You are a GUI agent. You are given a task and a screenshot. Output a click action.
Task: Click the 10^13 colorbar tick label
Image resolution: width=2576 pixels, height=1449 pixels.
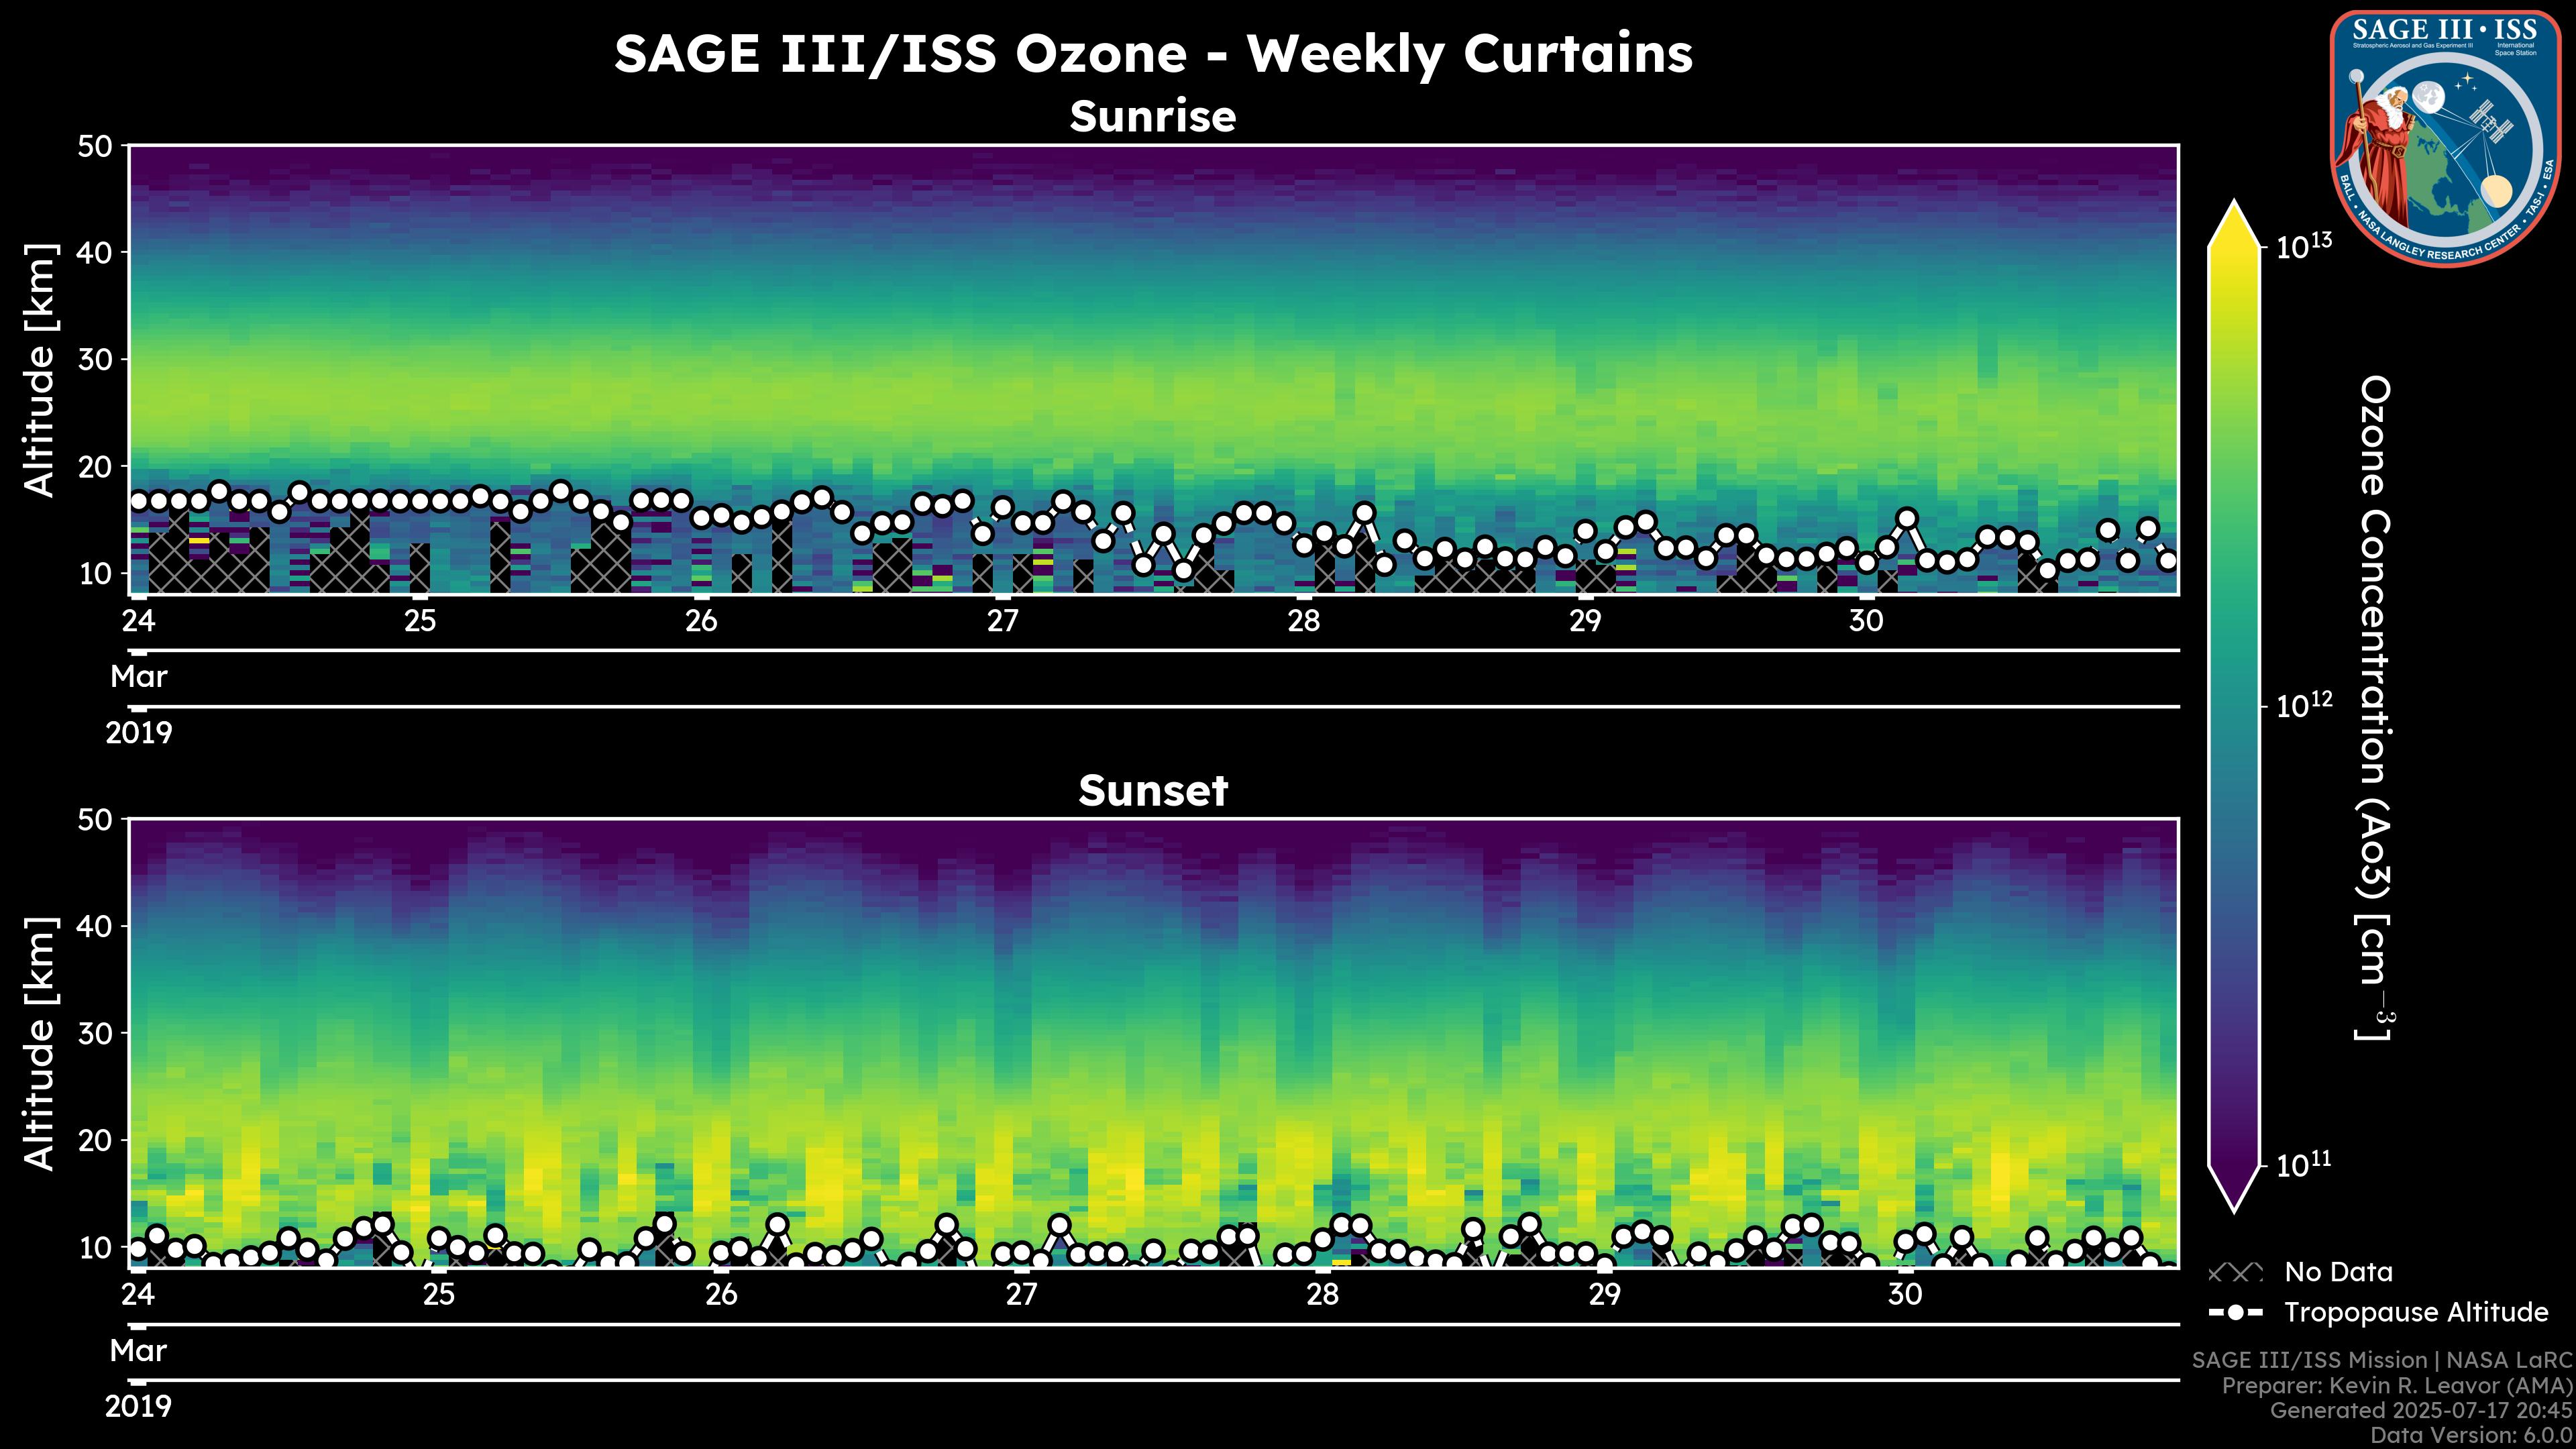pos(2304,246)
